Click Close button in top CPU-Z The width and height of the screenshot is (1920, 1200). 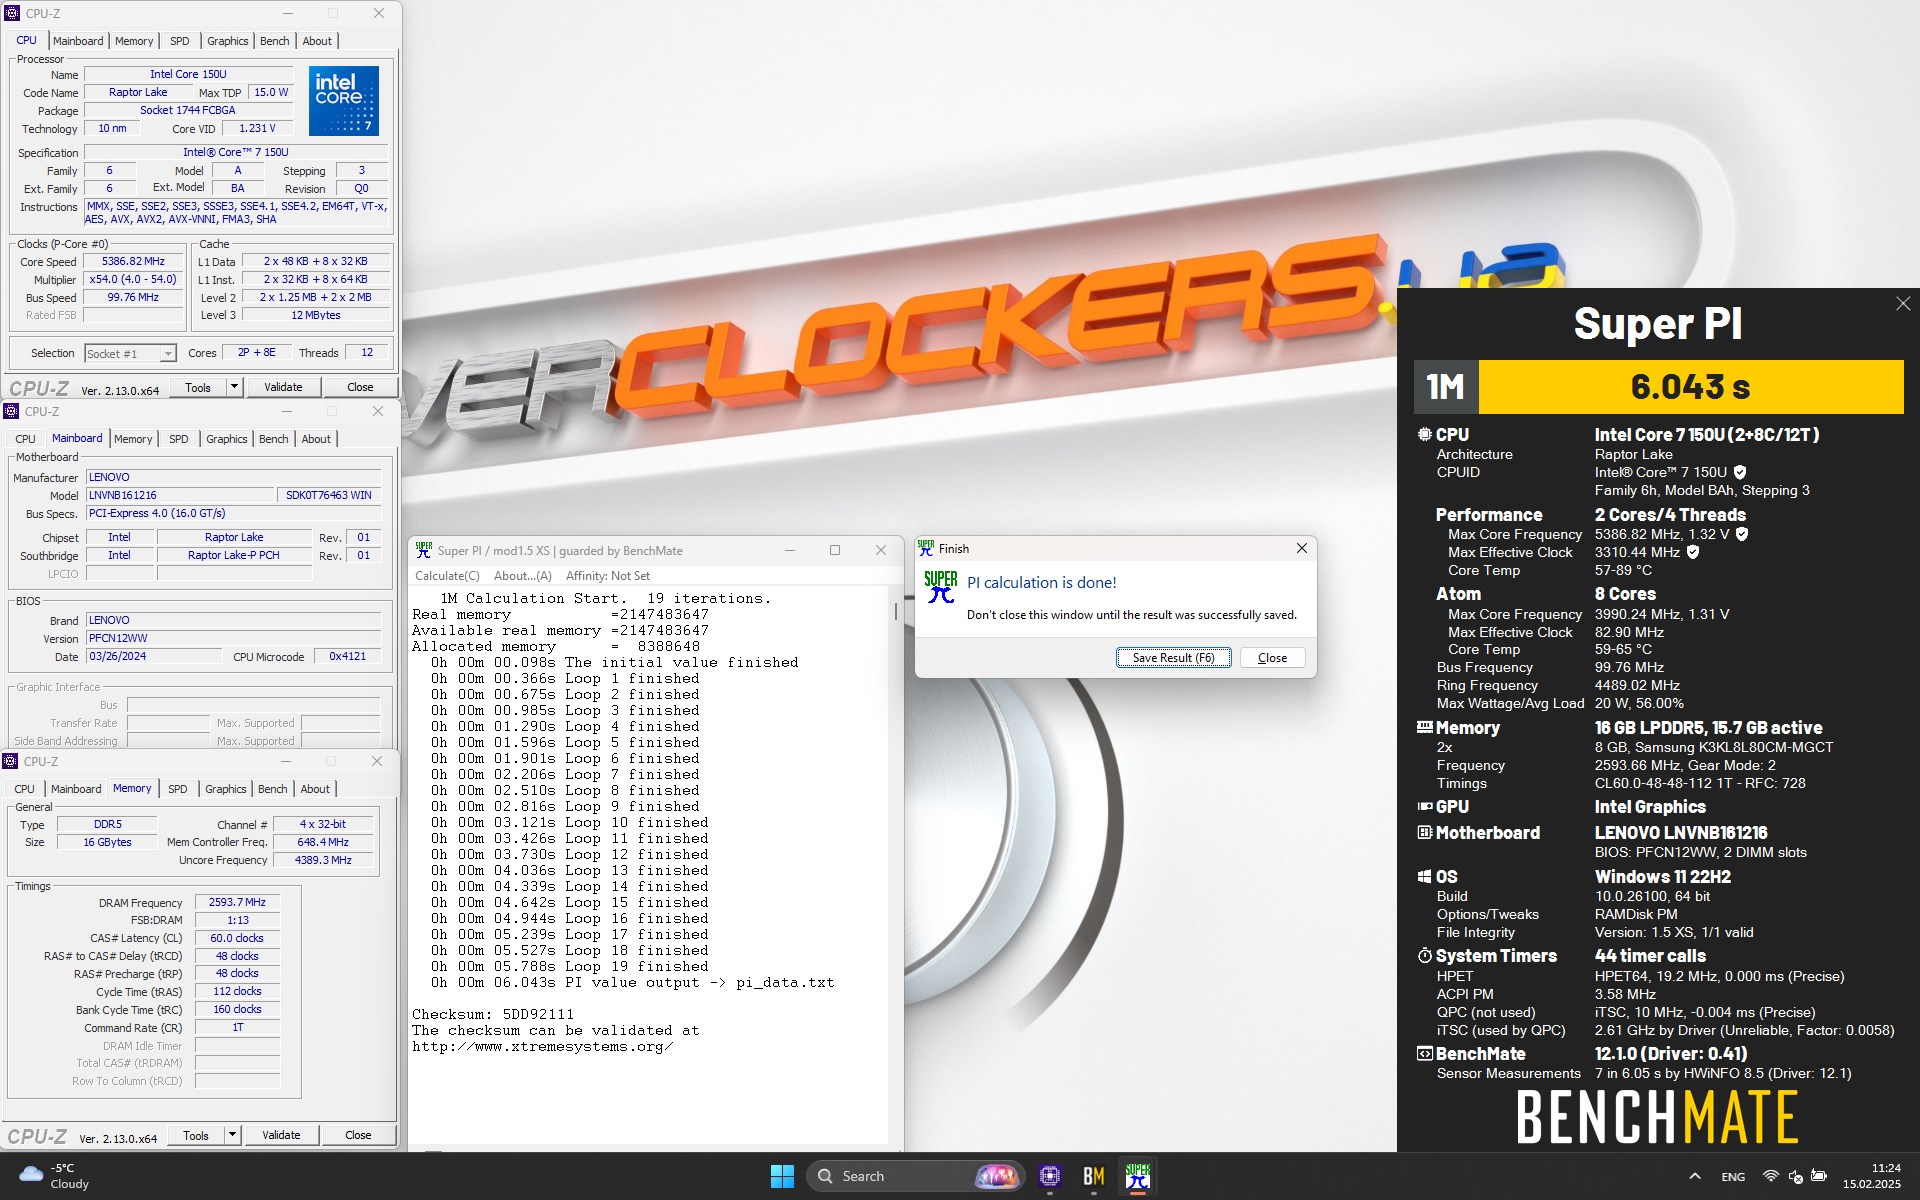pyautogui.click(x=360, y=387)
